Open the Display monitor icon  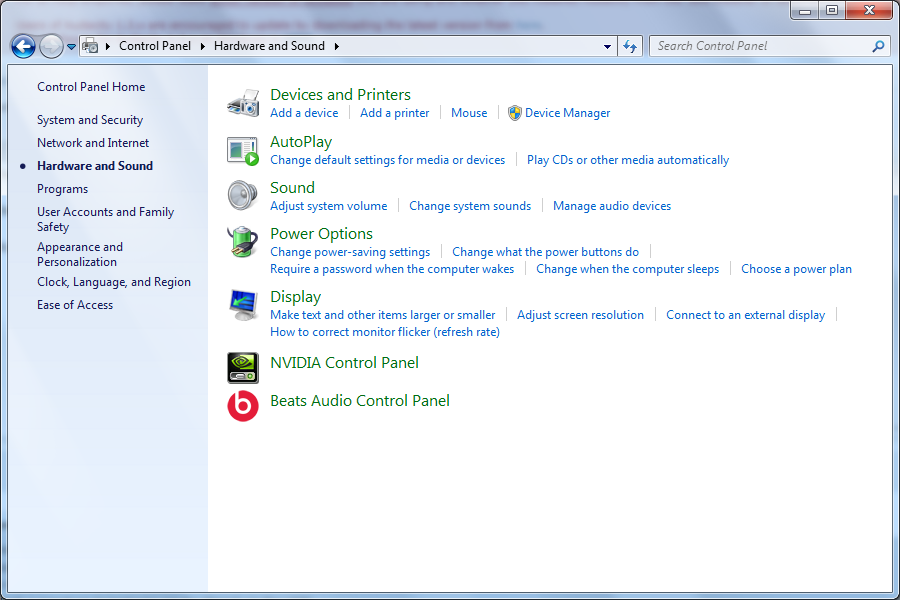(x=243, y=304)
